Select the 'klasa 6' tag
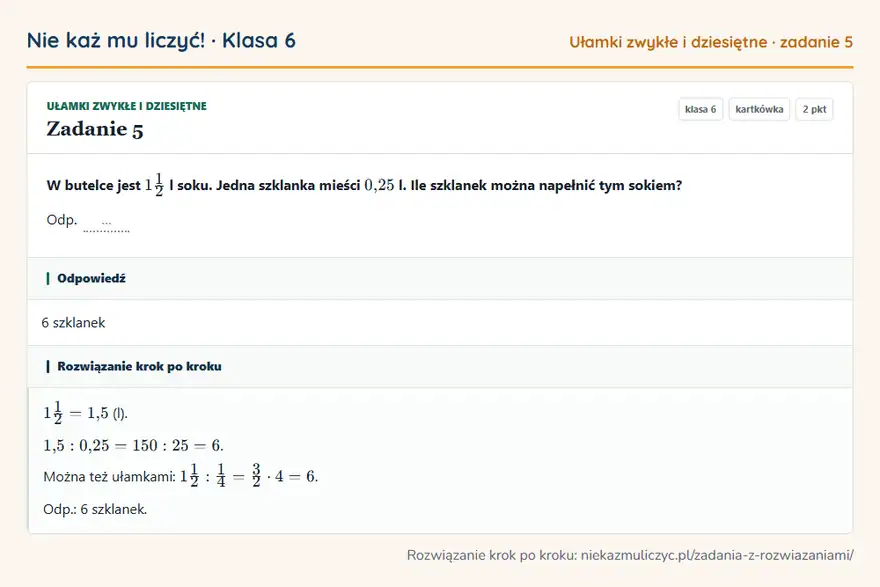 coord(700,109)
